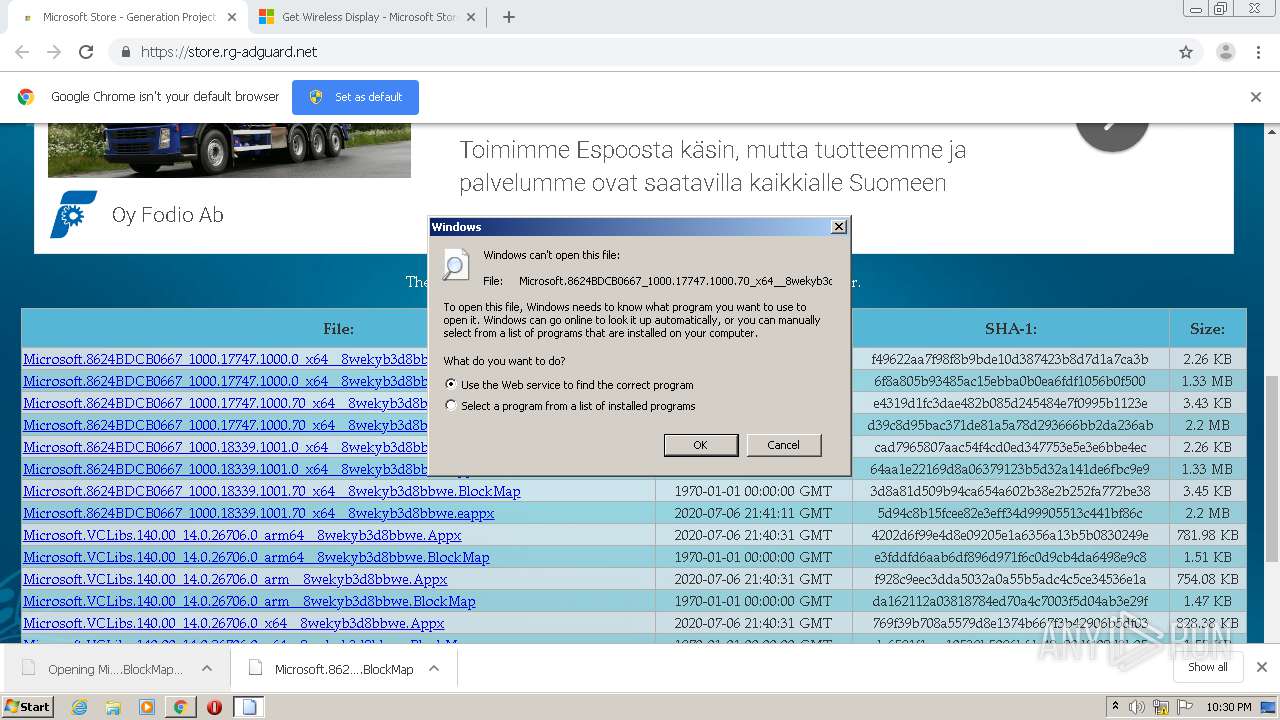Go forward with the browser forward arrow

[x=54, y=52]
